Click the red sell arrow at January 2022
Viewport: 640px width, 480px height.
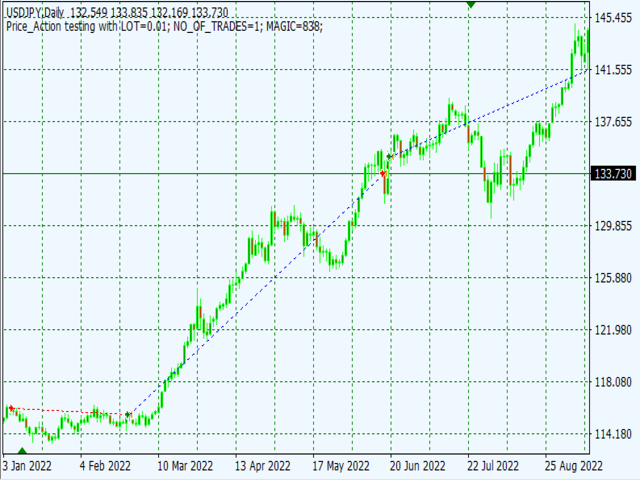coord(11,408)
